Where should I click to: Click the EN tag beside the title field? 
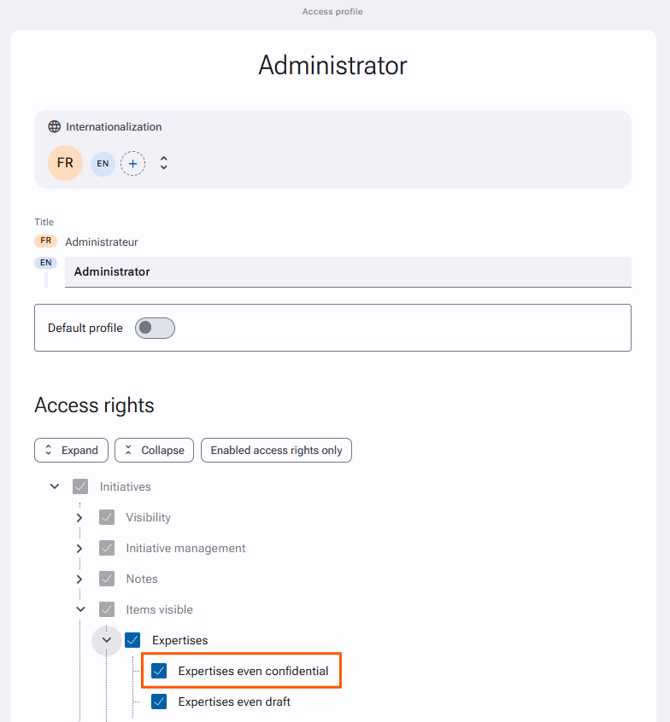coord(46,263)
